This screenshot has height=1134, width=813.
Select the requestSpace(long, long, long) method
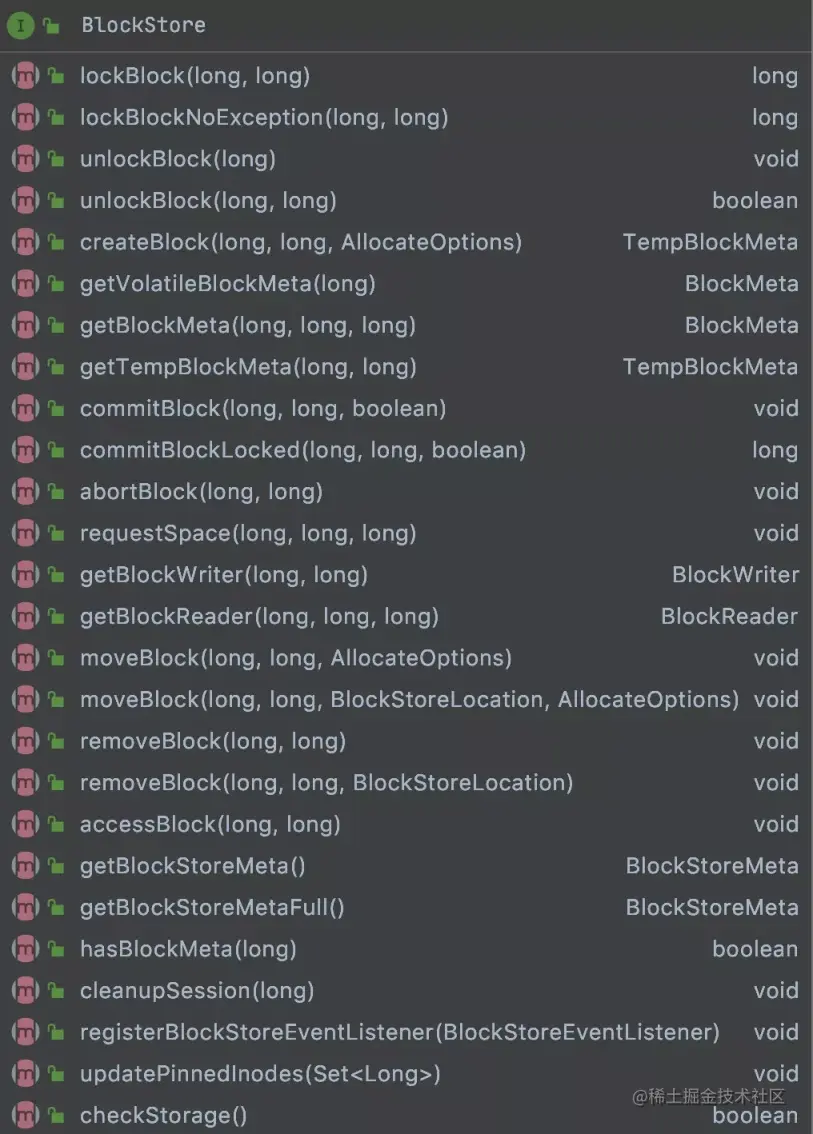(x=248, y=533)
